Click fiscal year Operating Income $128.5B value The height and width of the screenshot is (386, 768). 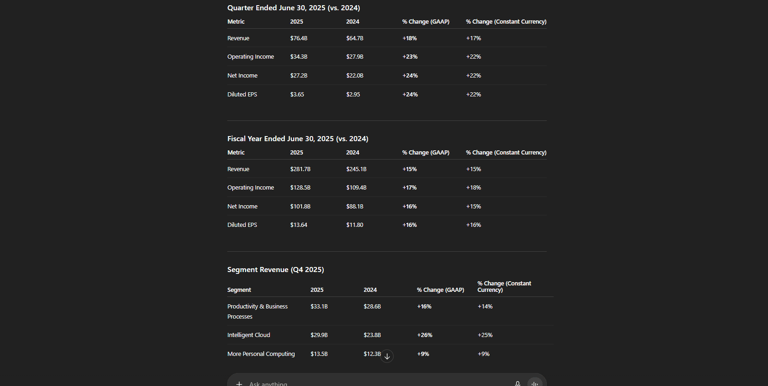[x=300, y=188]
